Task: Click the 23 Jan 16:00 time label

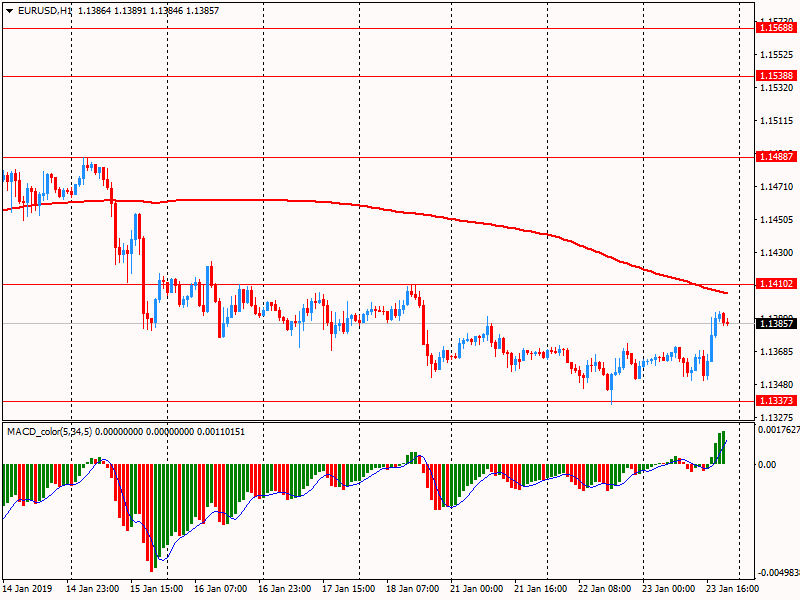Action: pos(732,589)
